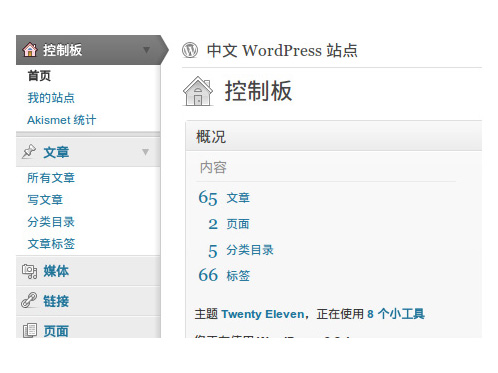Click the 8 个小工具 widgets link
The height and width of the screenshot is (373, 498).
(x=396, y=314)
